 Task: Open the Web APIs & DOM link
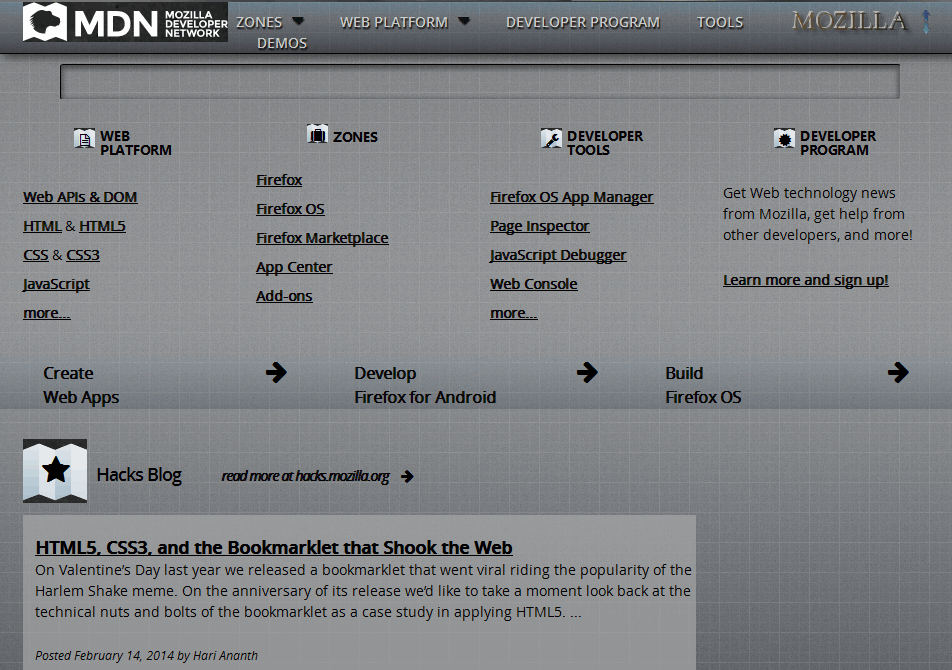coord(80,197)
